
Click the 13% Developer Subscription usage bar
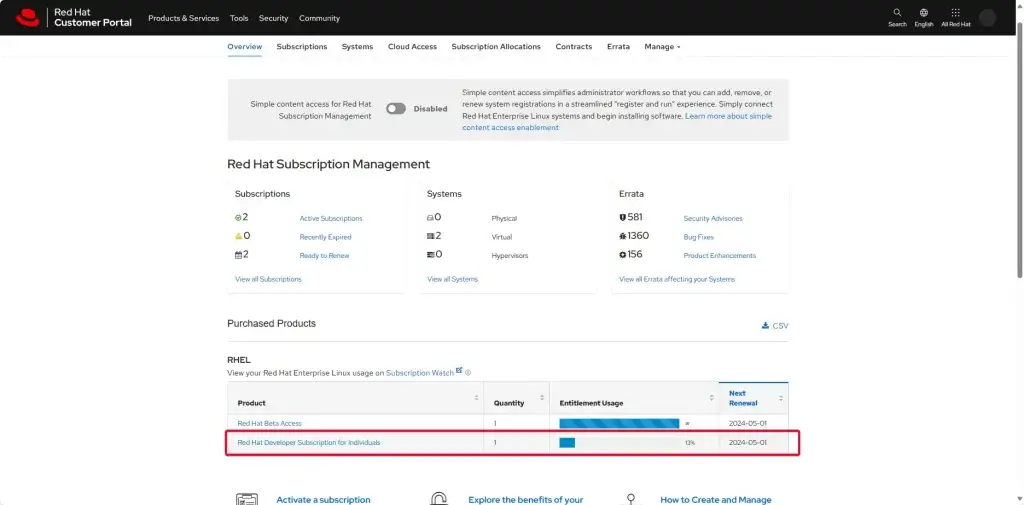[x=619, y=442]
